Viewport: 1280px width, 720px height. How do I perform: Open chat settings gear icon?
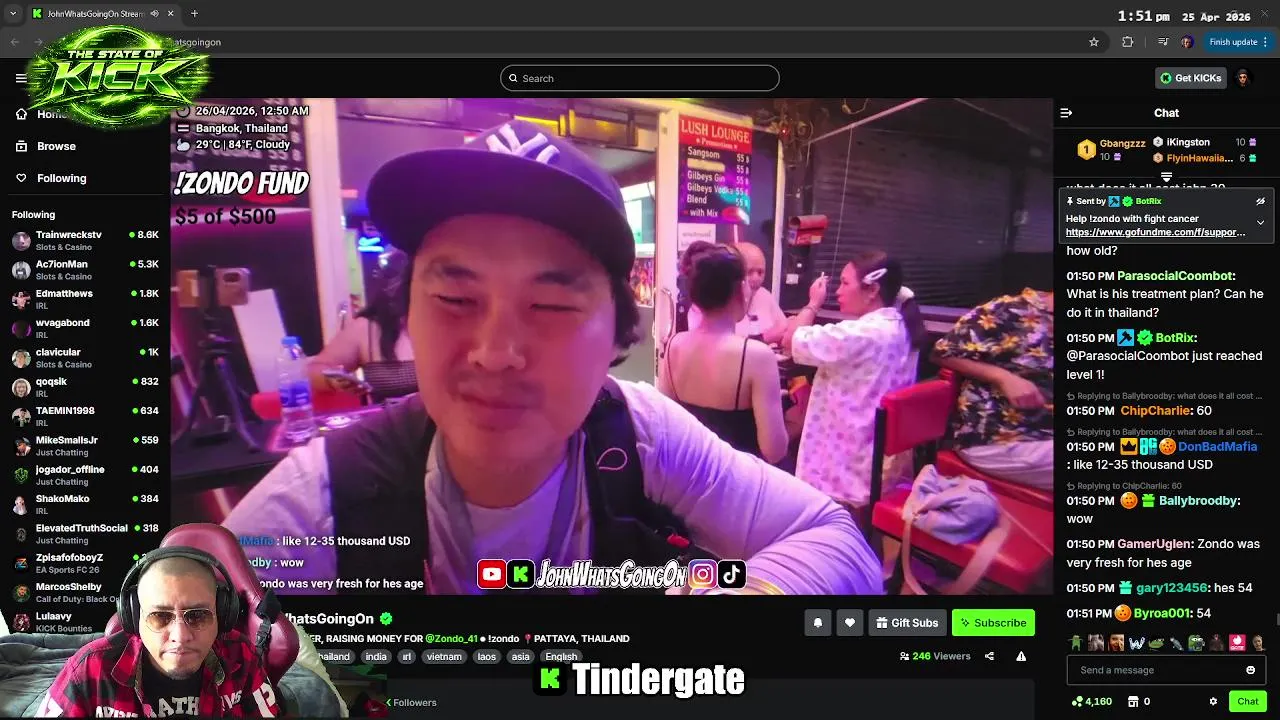pos(1213,701)
